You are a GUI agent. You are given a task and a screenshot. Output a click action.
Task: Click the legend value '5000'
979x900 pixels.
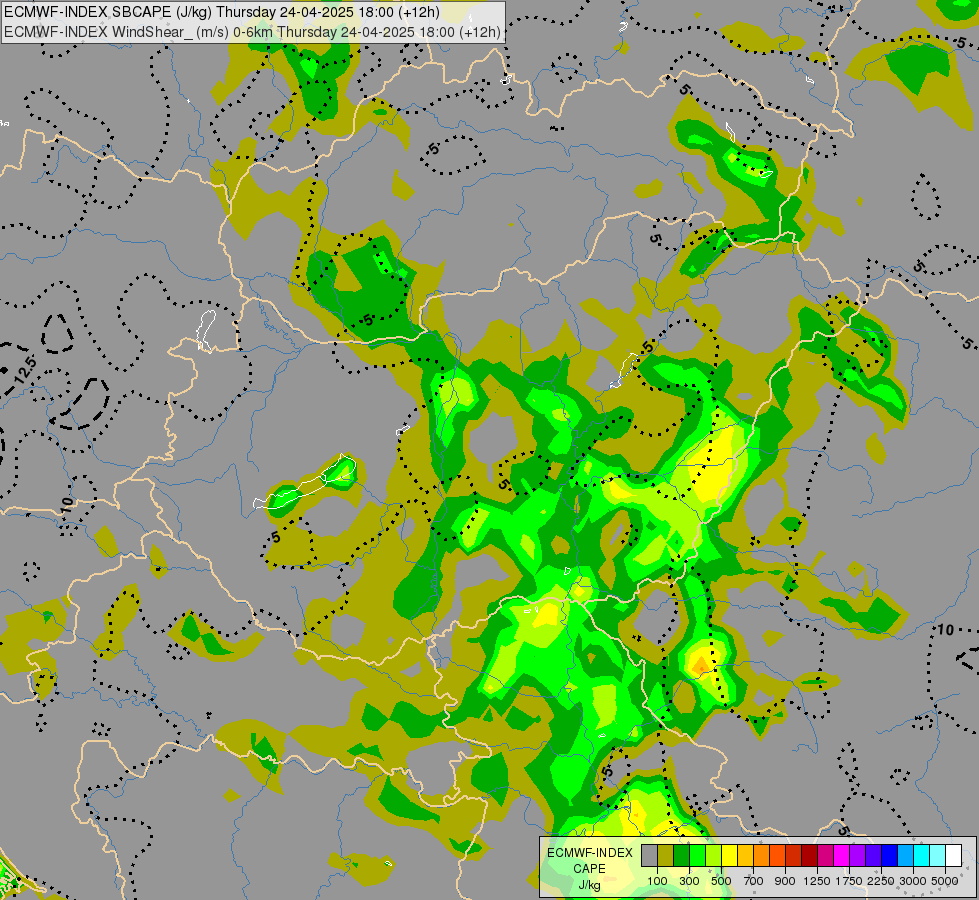(945, 881)
